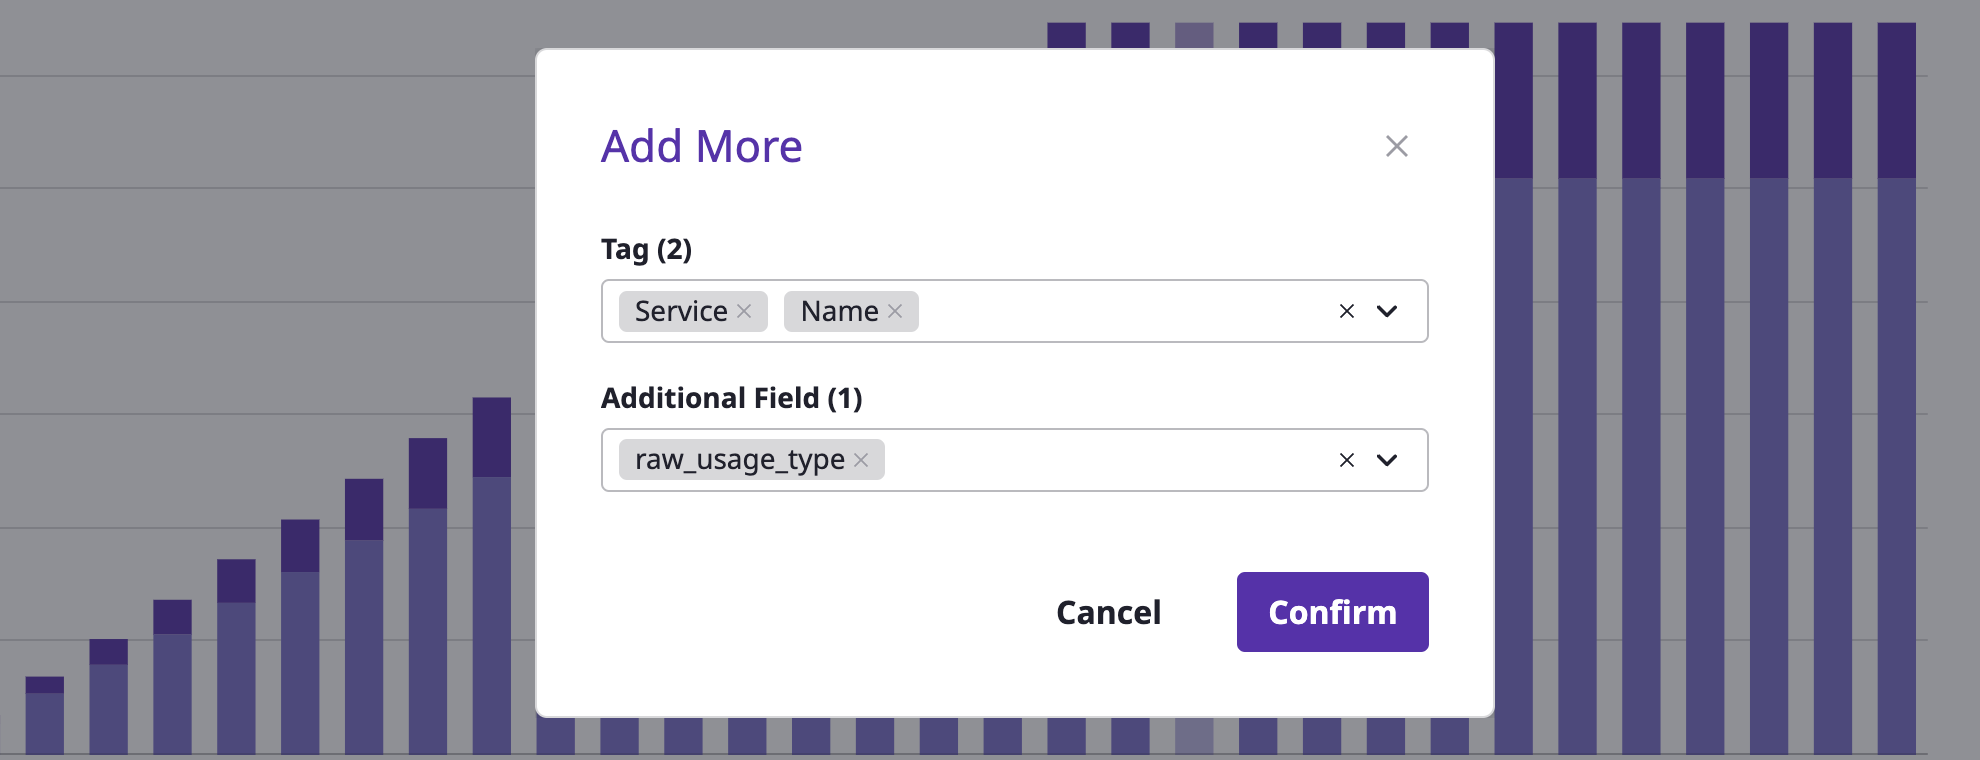Select the raw_usage_type chip label
The width and height of the screenshot is (1980, 760).
pyautogui.click(x=739, y=460)
